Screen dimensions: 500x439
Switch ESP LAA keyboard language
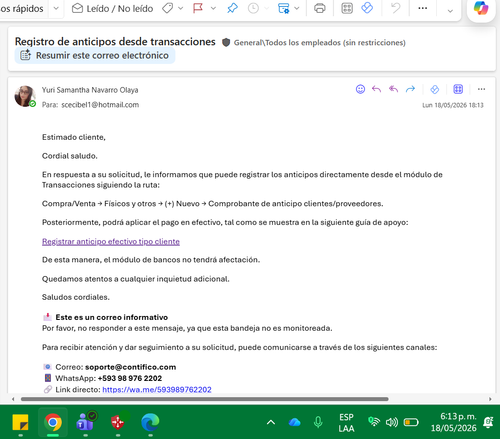click(346, 423)
